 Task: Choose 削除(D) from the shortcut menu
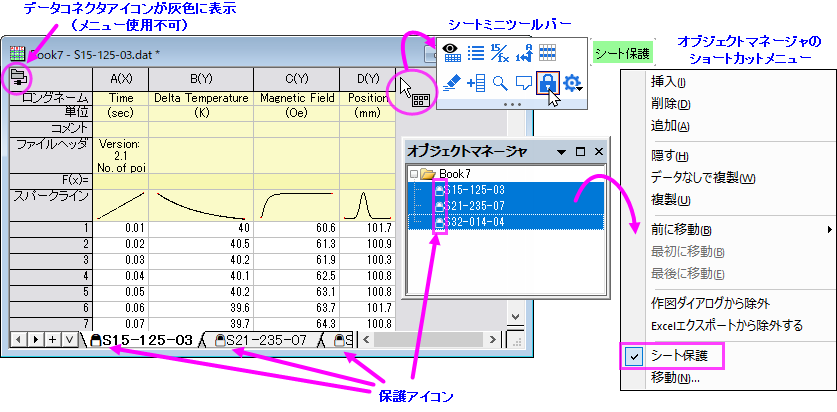click(x=729, y=104)
